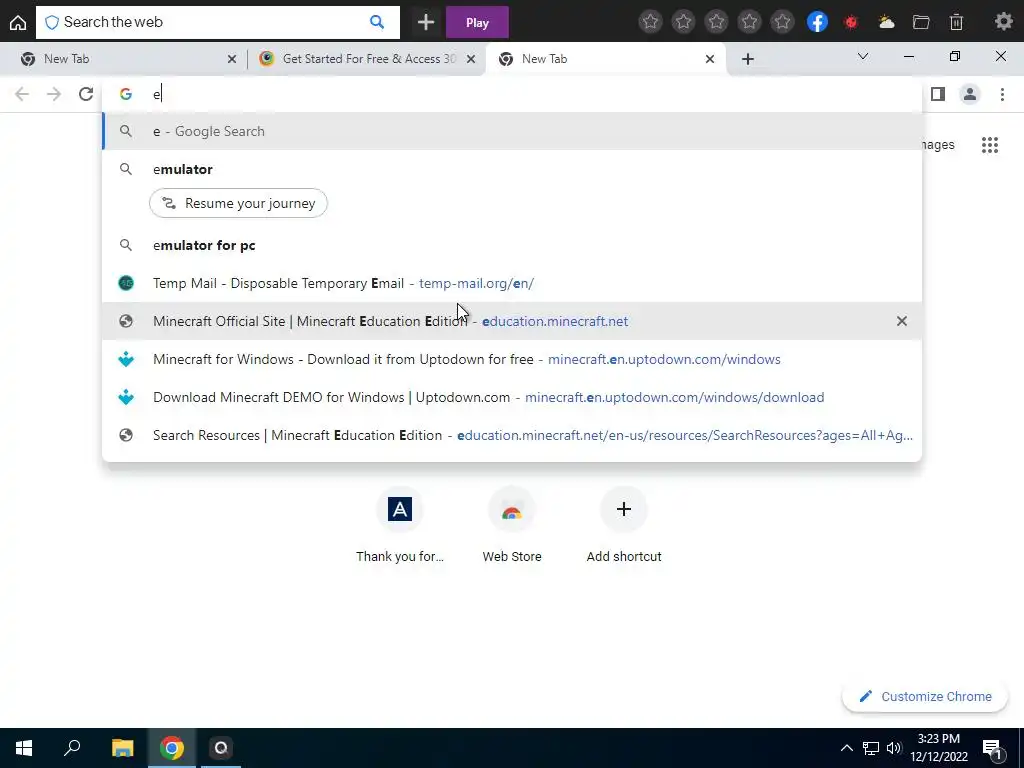Open the Facebook icon in top bar
Viewport: 1024px width, 768px height.
click(817, 22)
